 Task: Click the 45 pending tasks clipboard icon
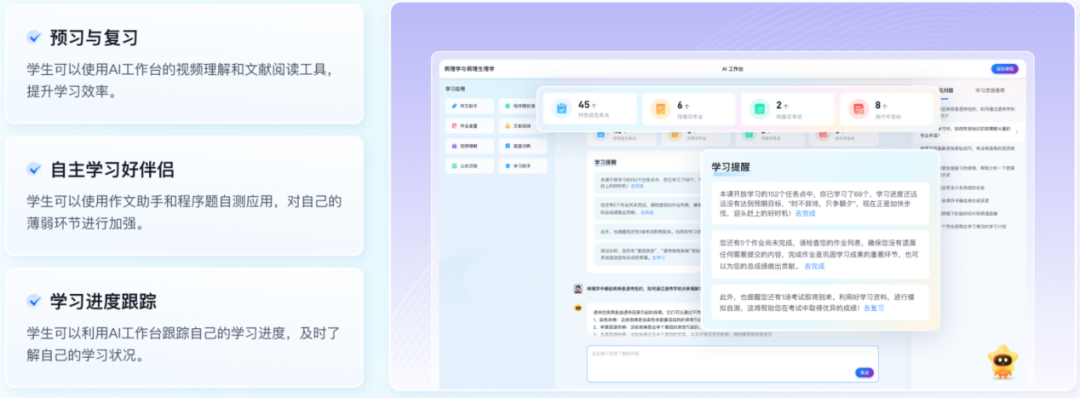(561, 109)
